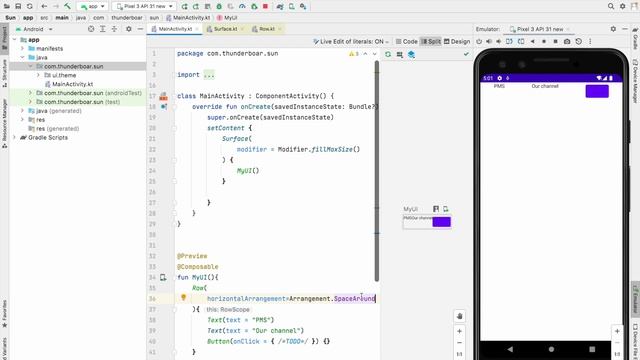Click the red Stop app icon
The width and height of the screenshot is (640, 360).
coord(265,7)
